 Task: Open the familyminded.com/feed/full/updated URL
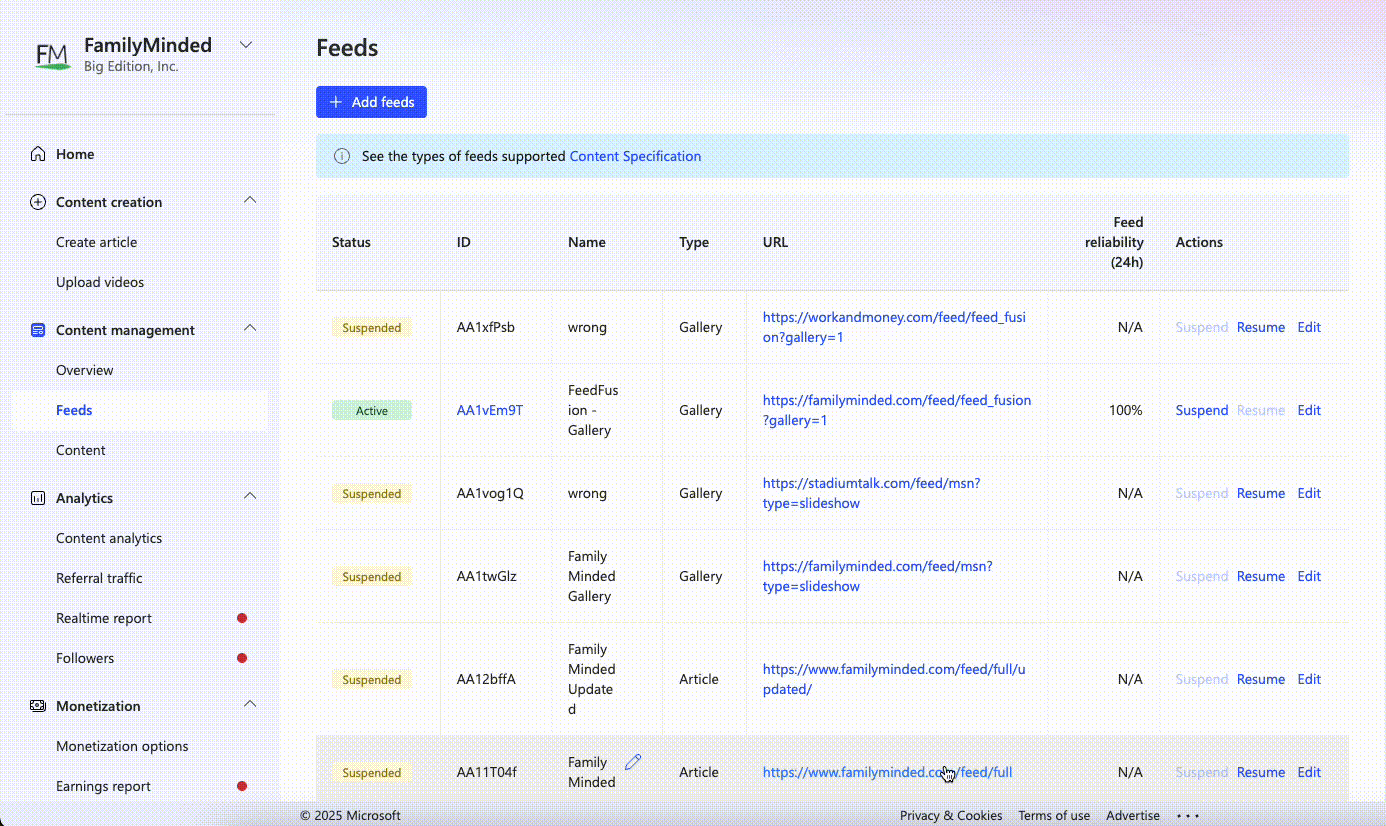pyautogui.click(x=894, y=679)
